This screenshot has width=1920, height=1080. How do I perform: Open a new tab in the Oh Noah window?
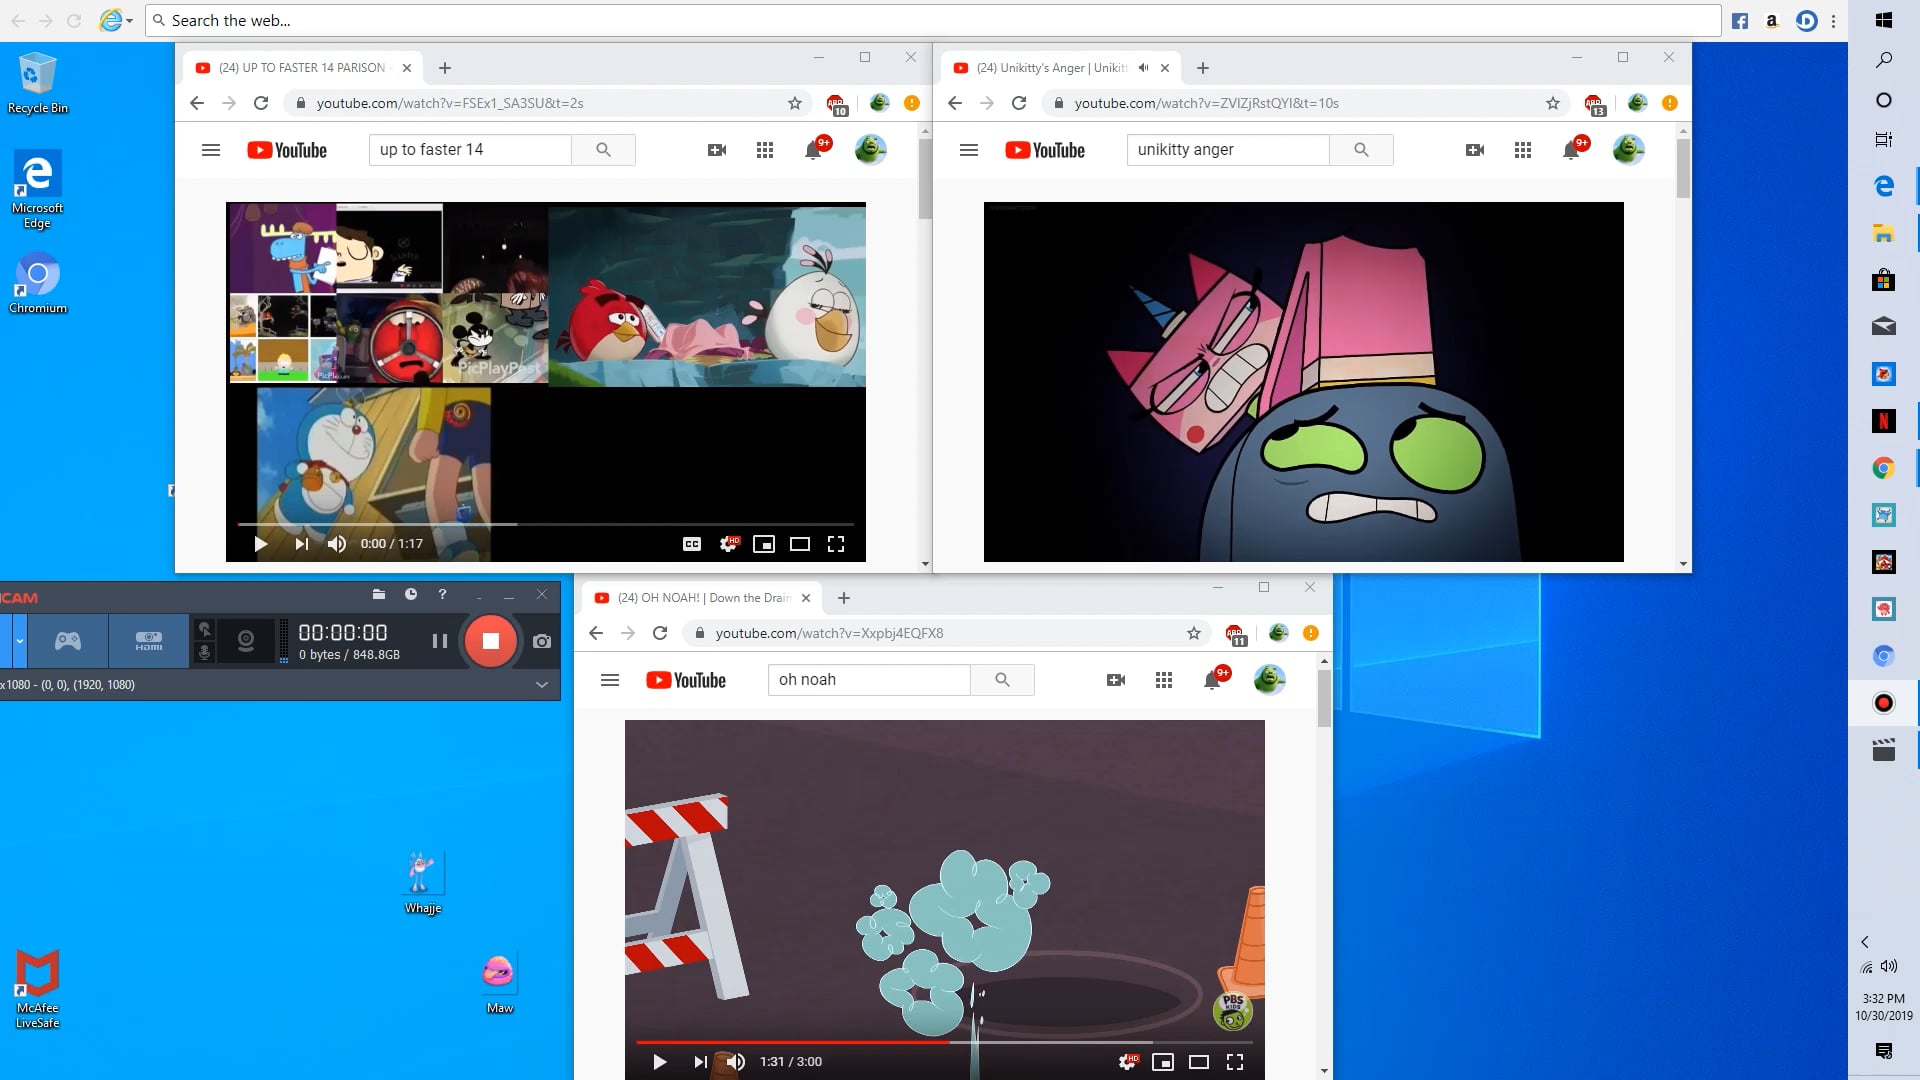coord(844,598)
